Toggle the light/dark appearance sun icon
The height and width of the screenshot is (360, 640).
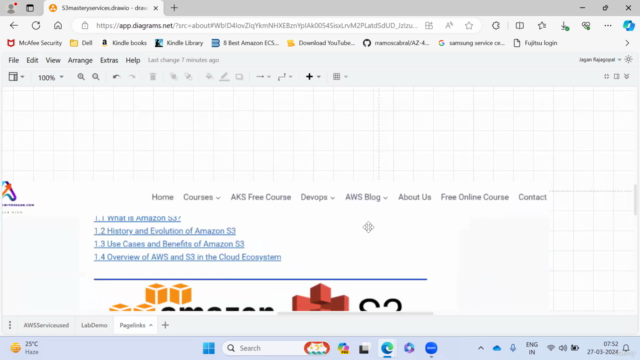629,60
